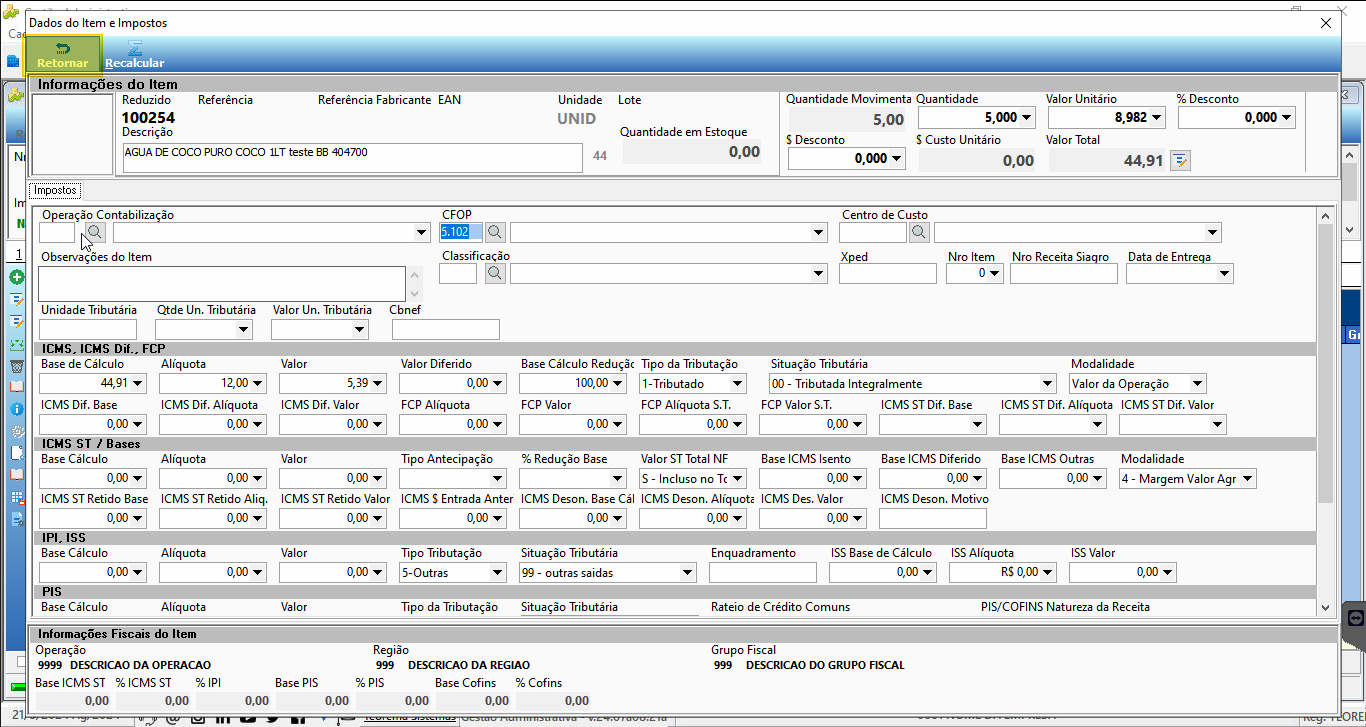This screenshot has width=1366, height=727.
Task: Open the Operação Contabilização search magnifier
Action: (x=94, y=232)
